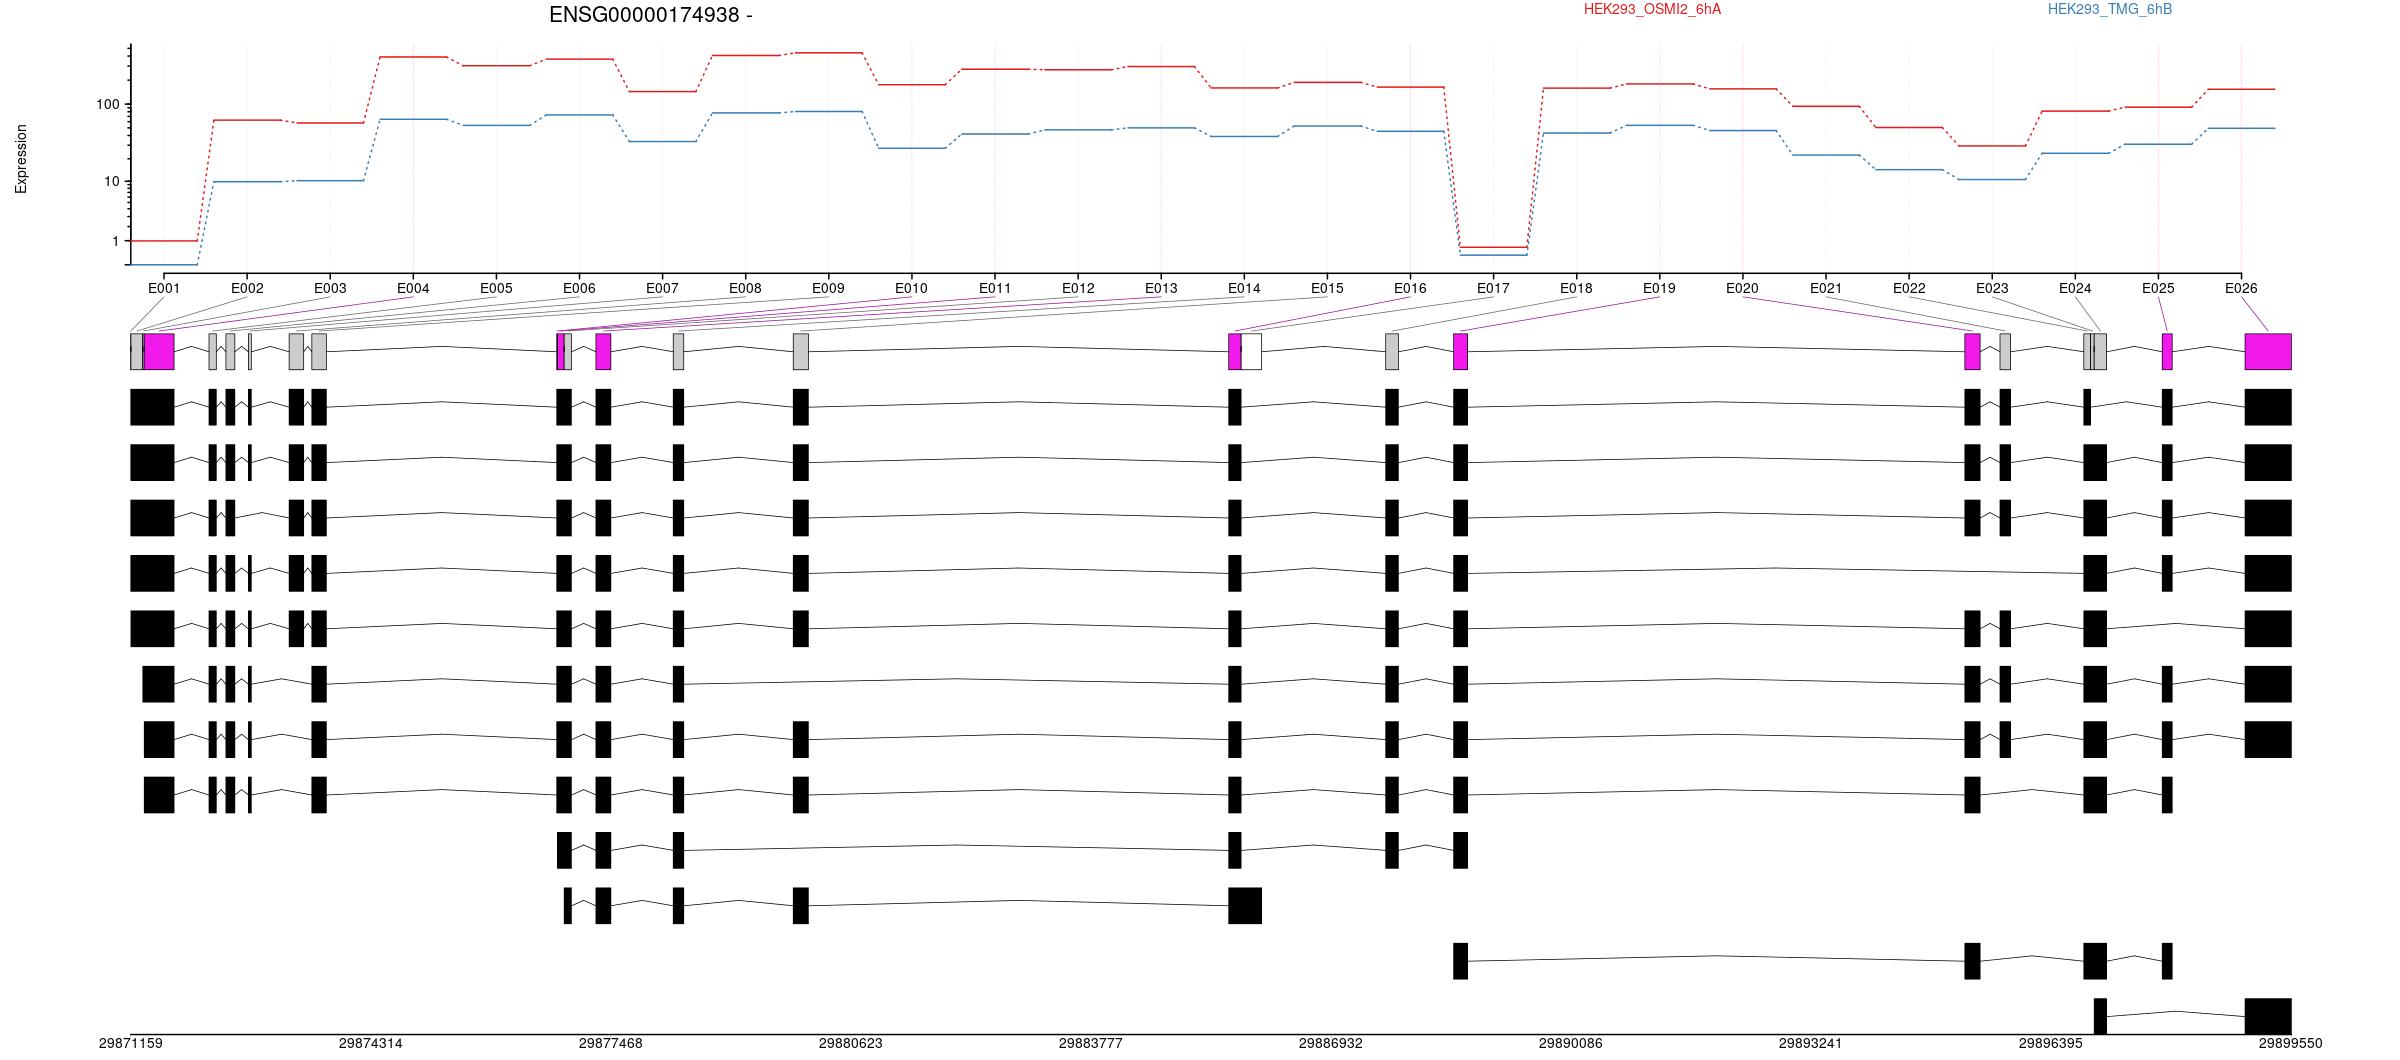The width and height of the screenshot is (2400, 1060).
Task: Click exon label E011
Action: 995,288
